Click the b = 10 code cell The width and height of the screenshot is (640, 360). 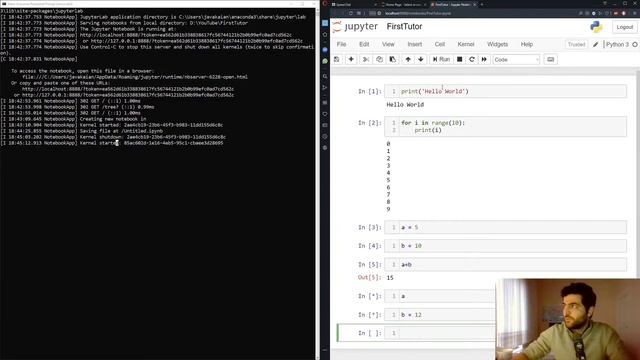click(505, 246)
